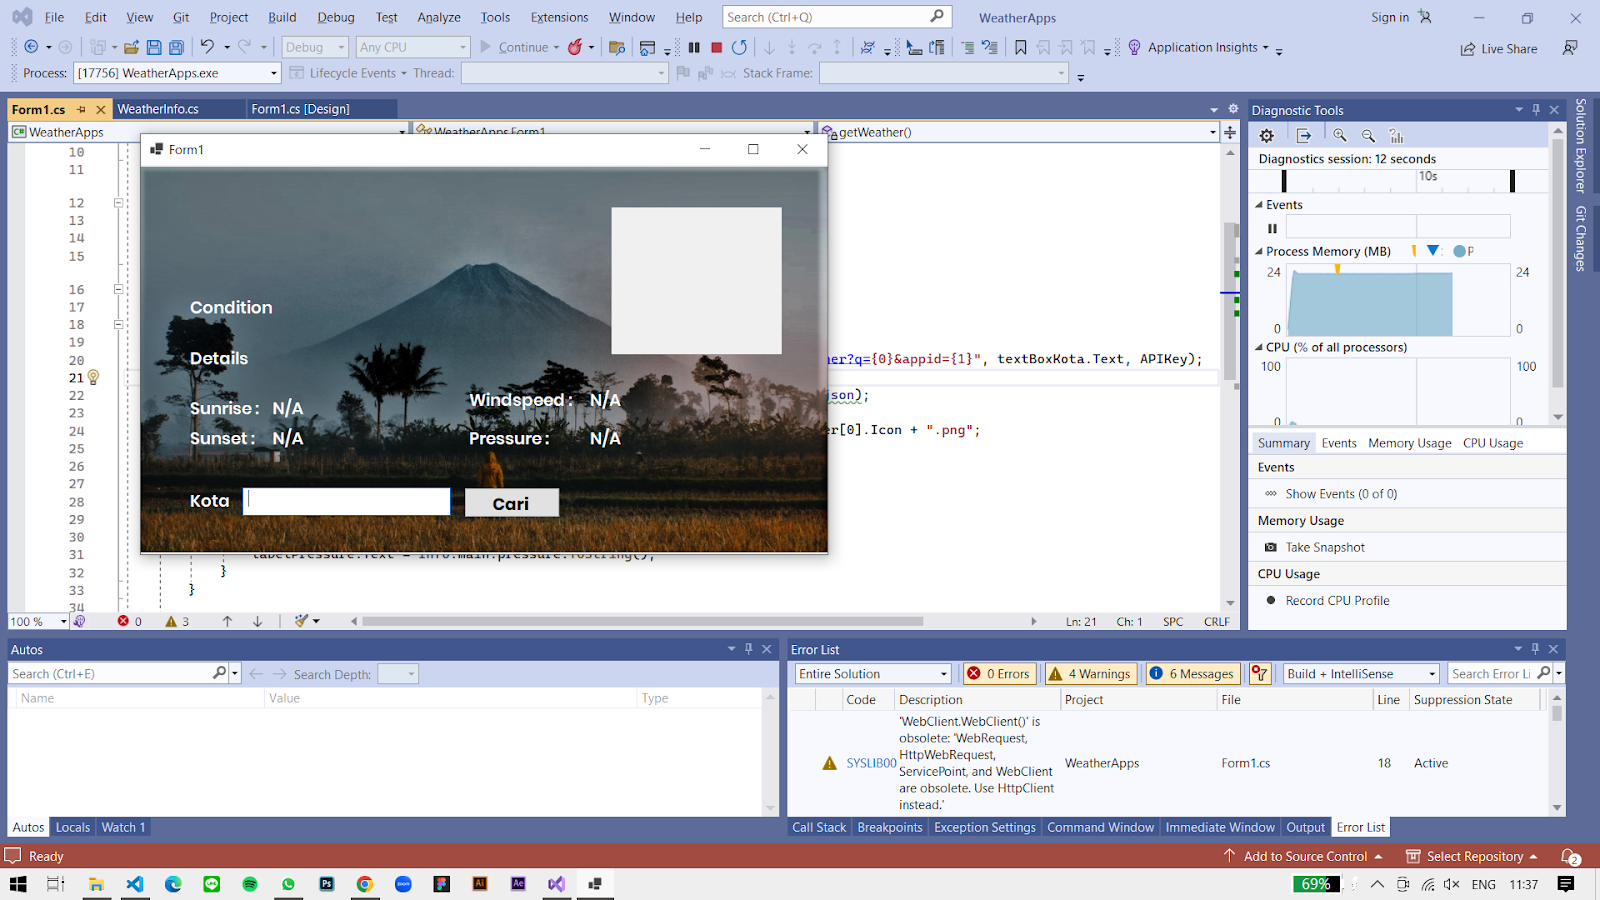1600x900 pixels.
Task: Toggle auto-hide pin on Autos panel
Action: pos(748,649)
